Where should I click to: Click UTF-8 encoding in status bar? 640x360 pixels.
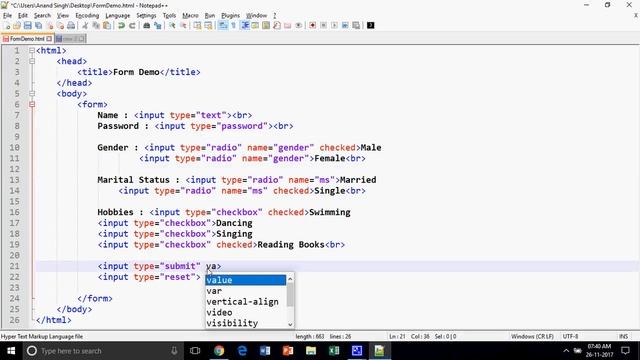[x=570, y=336]
